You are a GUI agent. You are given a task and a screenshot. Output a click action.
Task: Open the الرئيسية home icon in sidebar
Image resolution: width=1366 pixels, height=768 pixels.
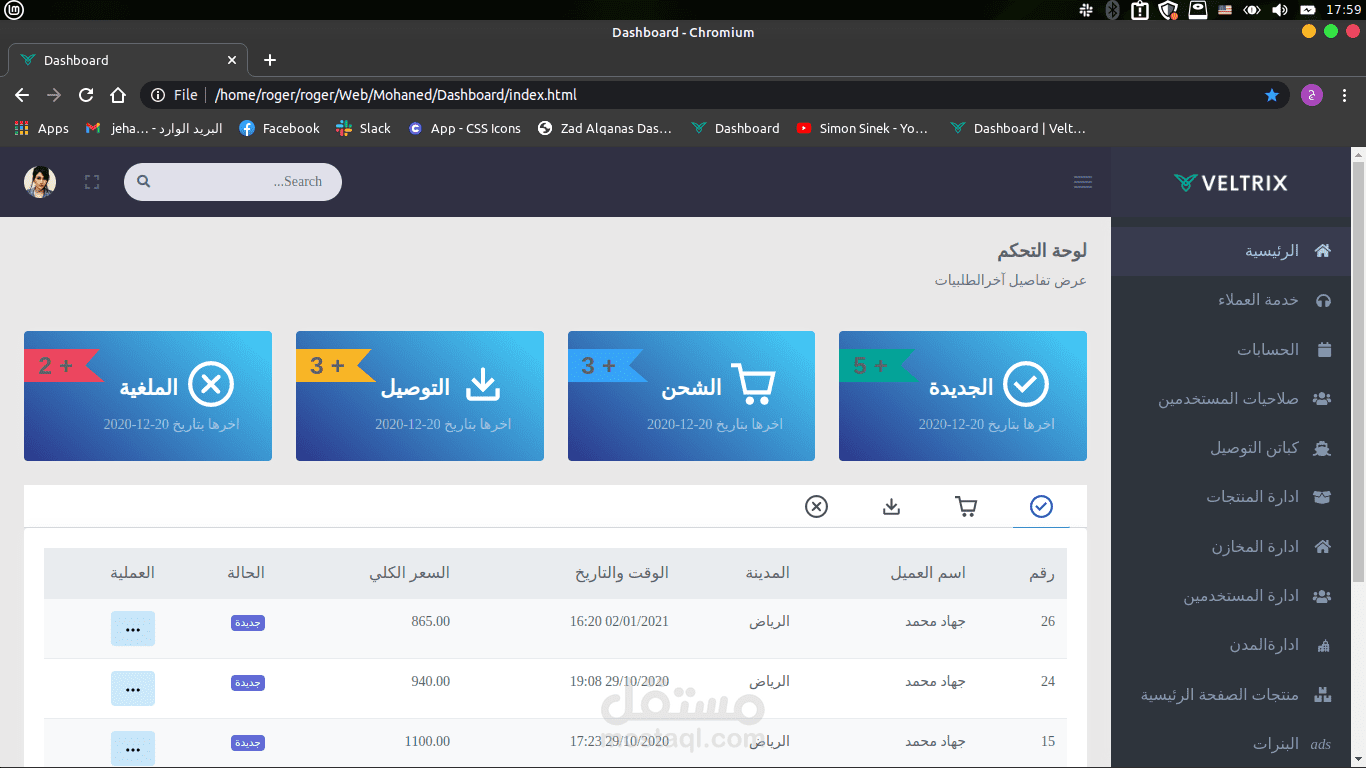[1322, 251]
